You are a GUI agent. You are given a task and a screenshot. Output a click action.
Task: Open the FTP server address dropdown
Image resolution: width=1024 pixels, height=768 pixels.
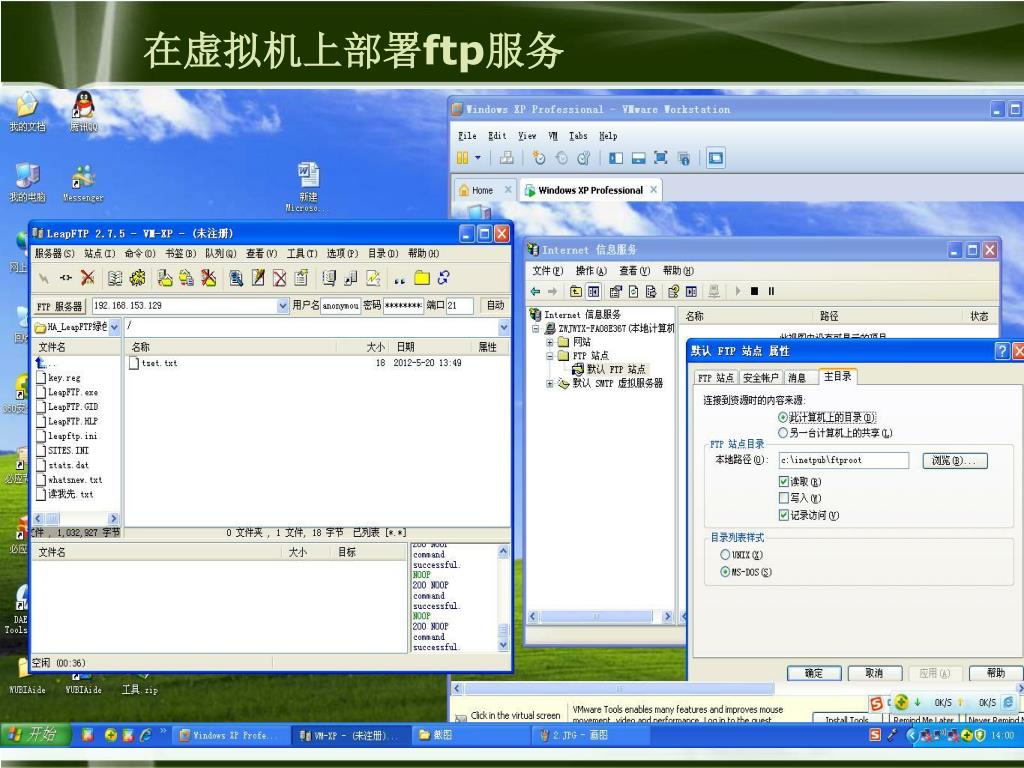tap(282, 306)
